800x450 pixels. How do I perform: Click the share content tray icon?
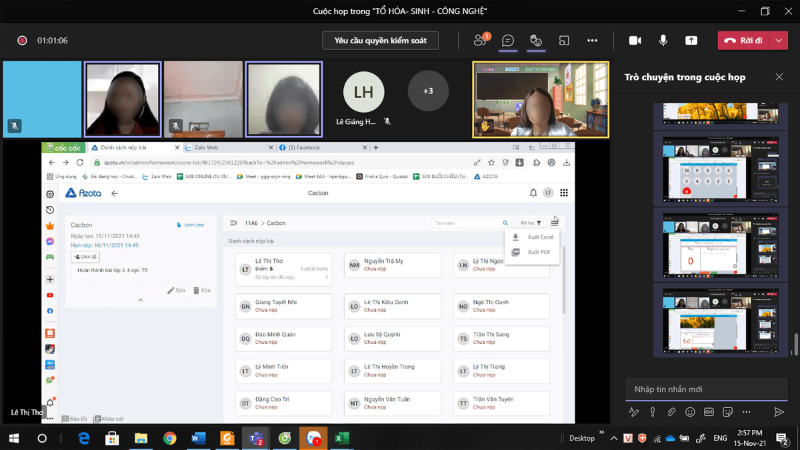tap(691, 40)
